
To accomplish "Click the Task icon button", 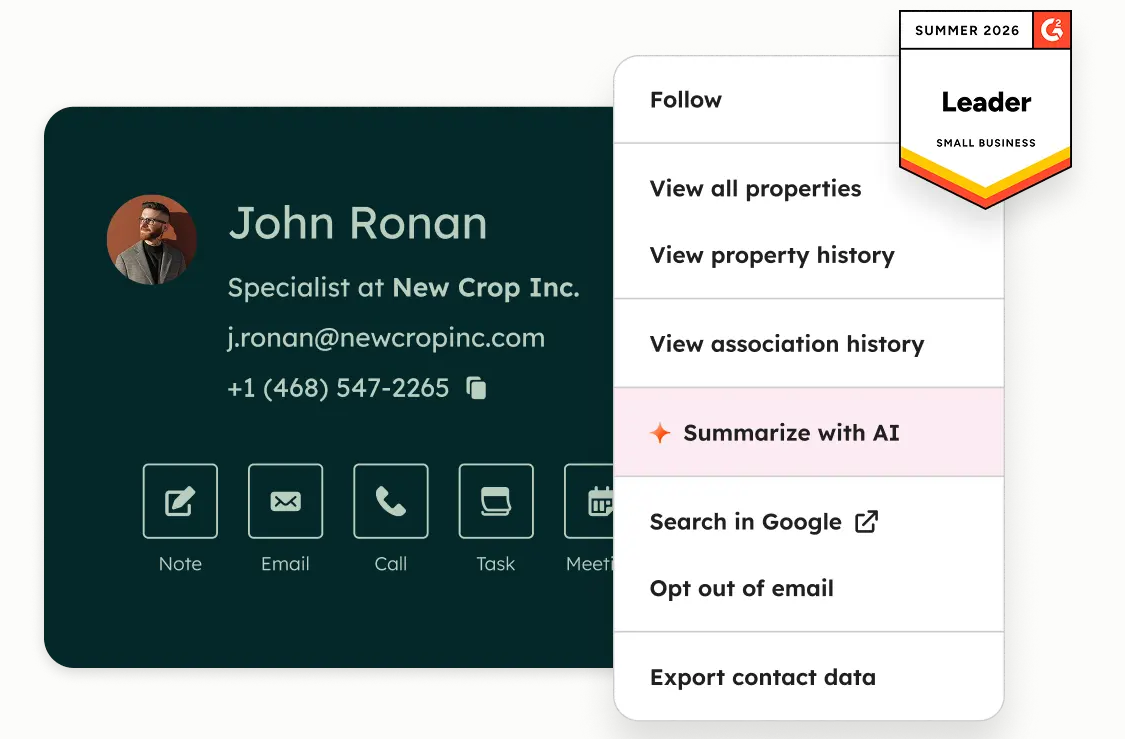I will [x=496, y=501].
